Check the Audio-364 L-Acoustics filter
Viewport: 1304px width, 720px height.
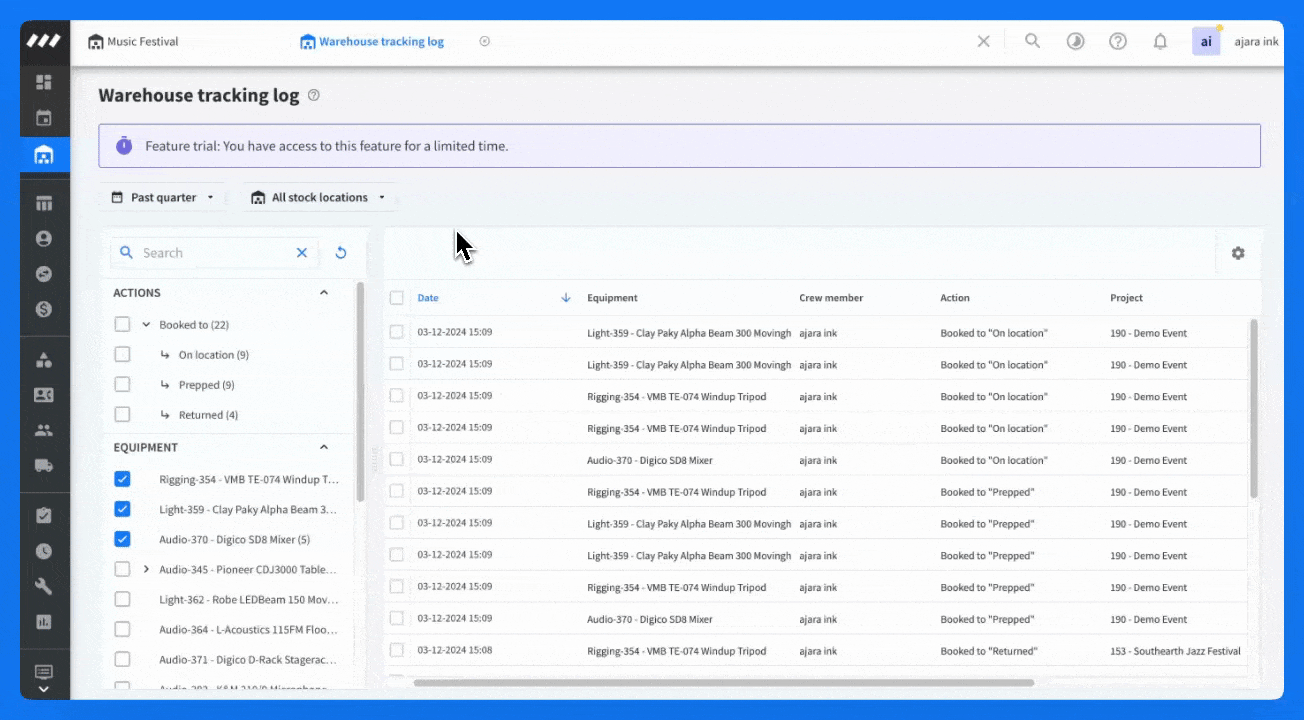pos(122,629)
